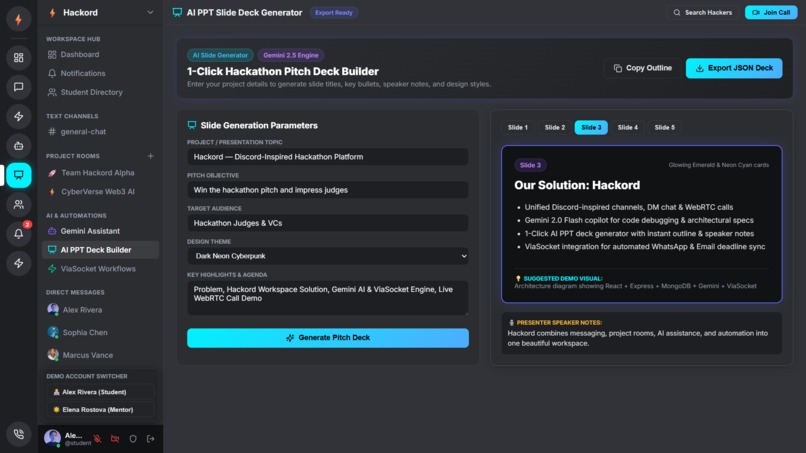Click the phone call icon at rail bottom
This screenshot has width=806, height=453.
[x=19, y=434]
